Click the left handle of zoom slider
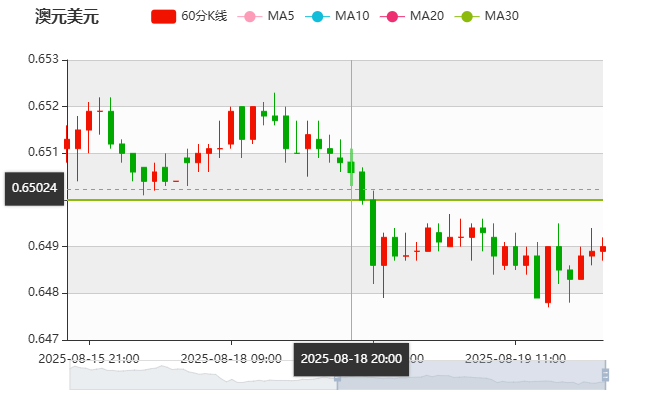The image size is (670, 400). (337, 378)
